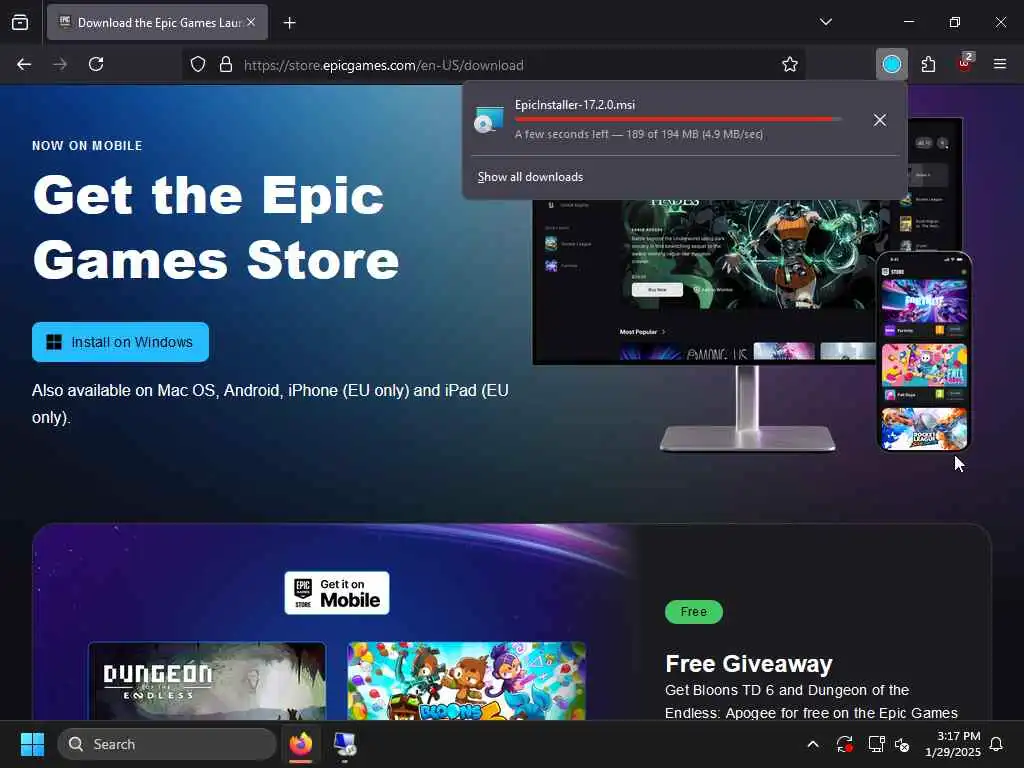Go back with the browser back arrow
This screenshot has height=768, width=1024.
24,64
